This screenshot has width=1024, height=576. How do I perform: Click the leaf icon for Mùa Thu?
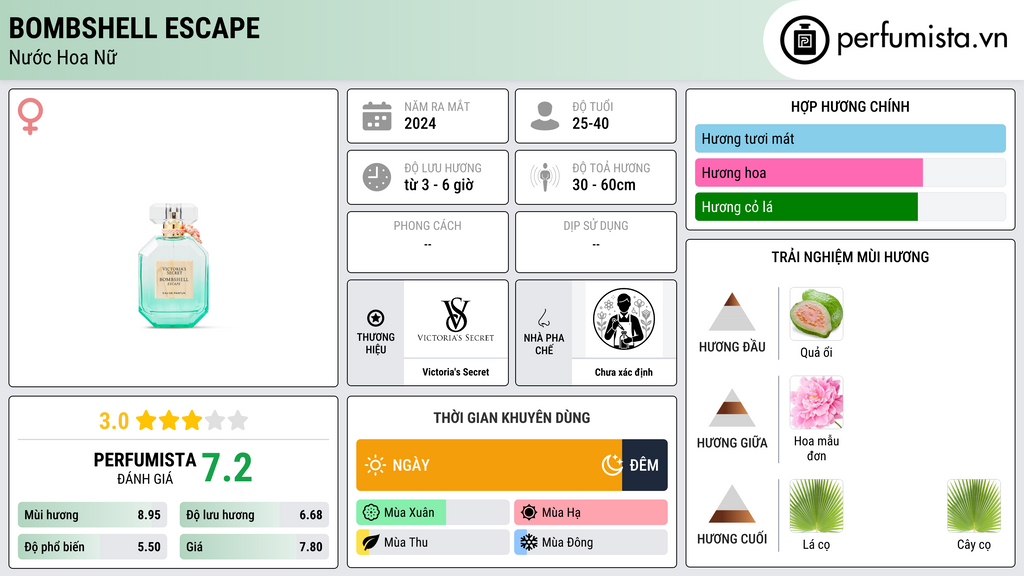click(371, 542)
